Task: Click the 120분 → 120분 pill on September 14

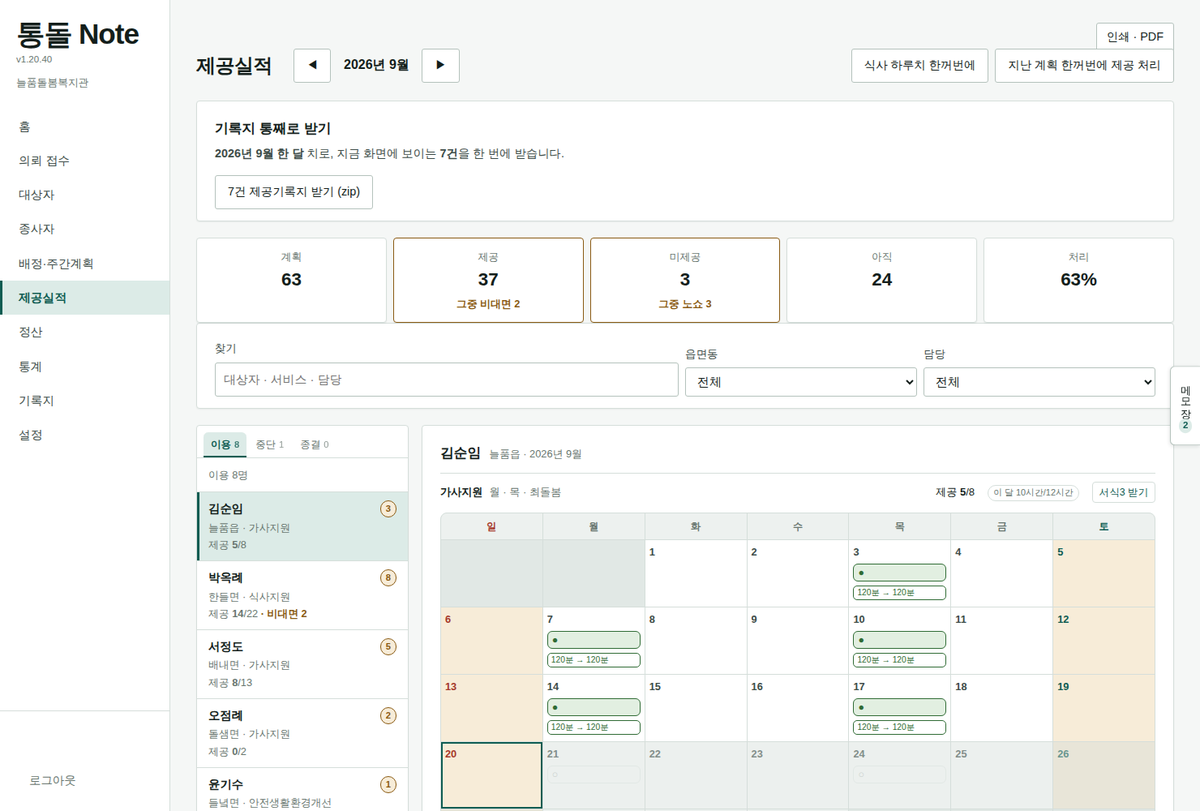Action: [593, 727]
